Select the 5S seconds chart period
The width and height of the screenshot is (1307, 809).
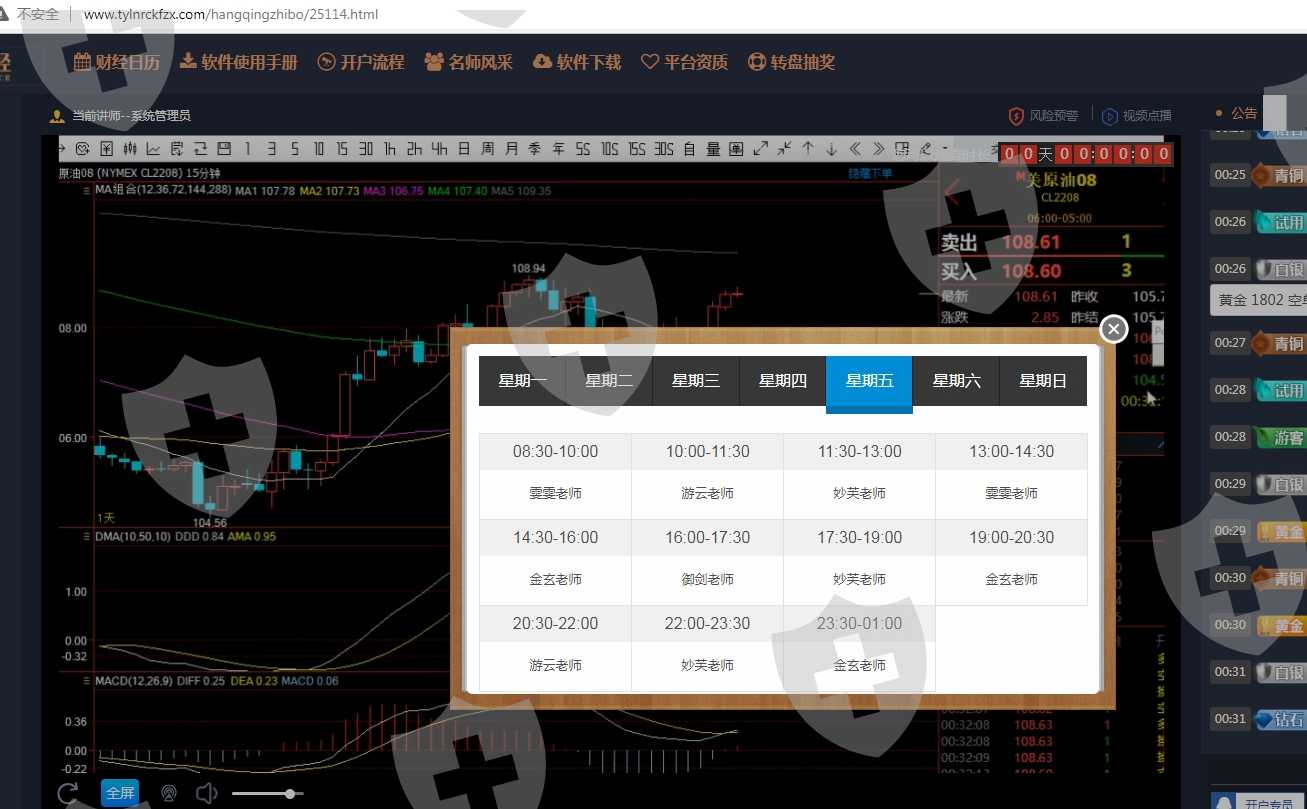584,149
